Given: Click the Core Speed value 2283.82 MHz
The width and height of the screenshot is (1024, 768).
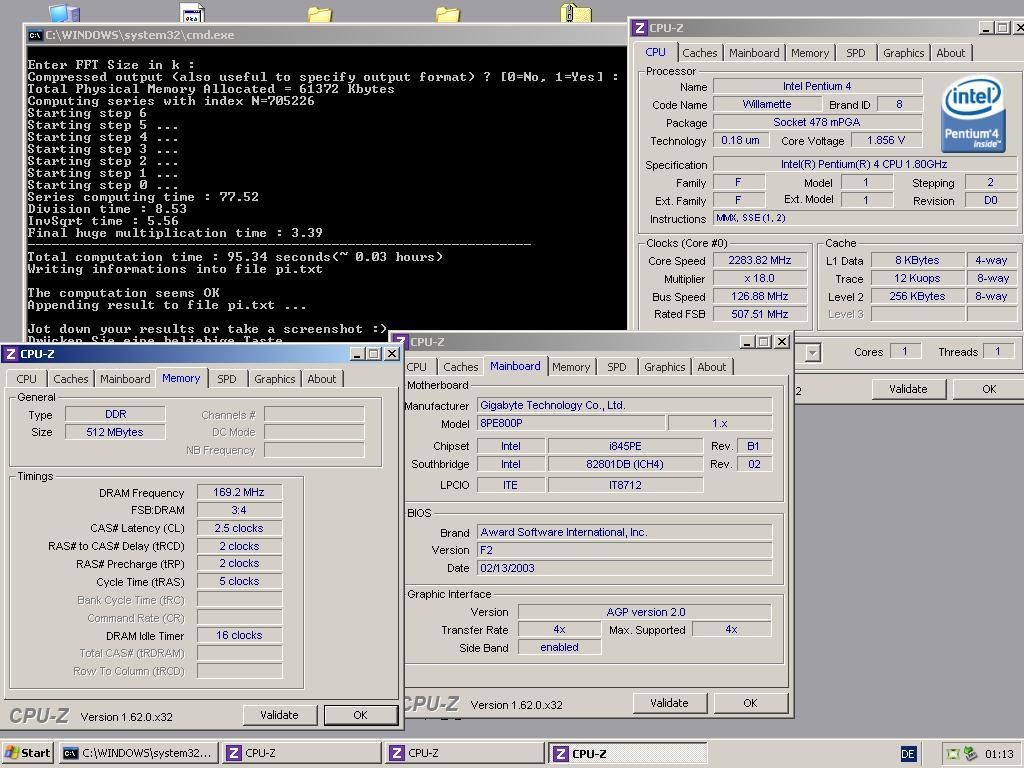Looking at the screenshot, I should coord(760,261).
